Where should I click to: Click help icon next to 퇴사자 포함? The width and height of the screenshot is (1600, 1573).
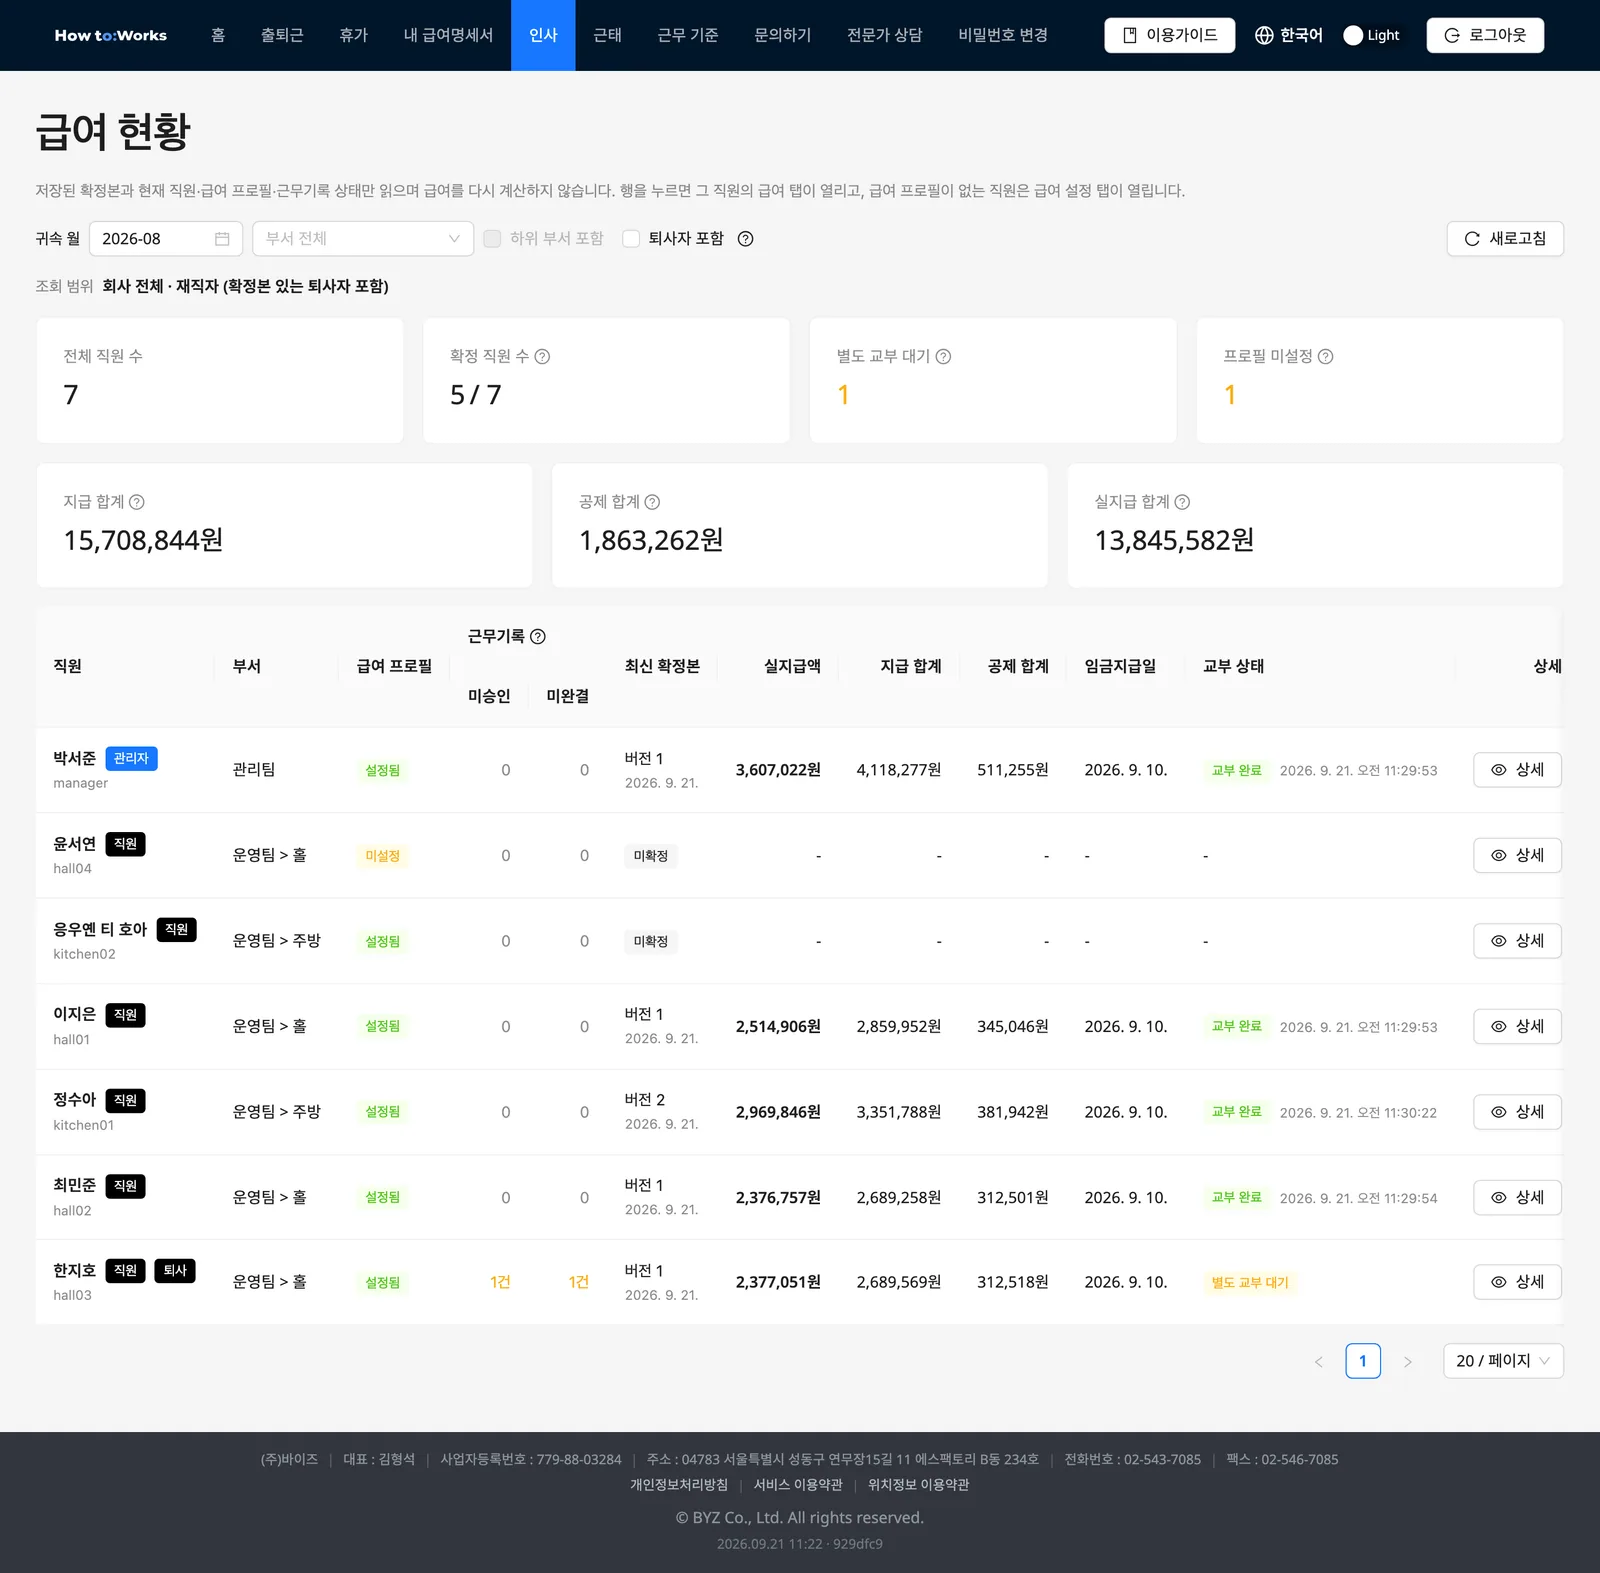[745, 239]
